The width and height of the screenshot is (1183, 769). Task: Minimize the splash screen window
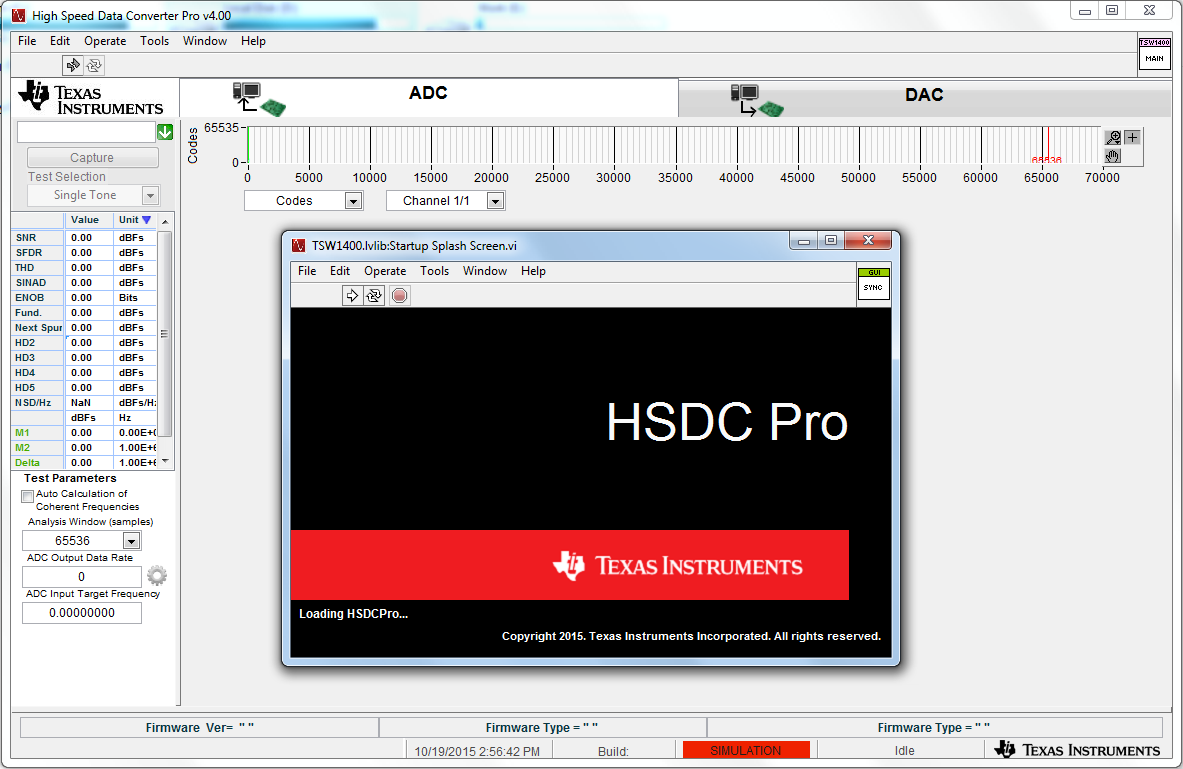(x=804, y=241)
